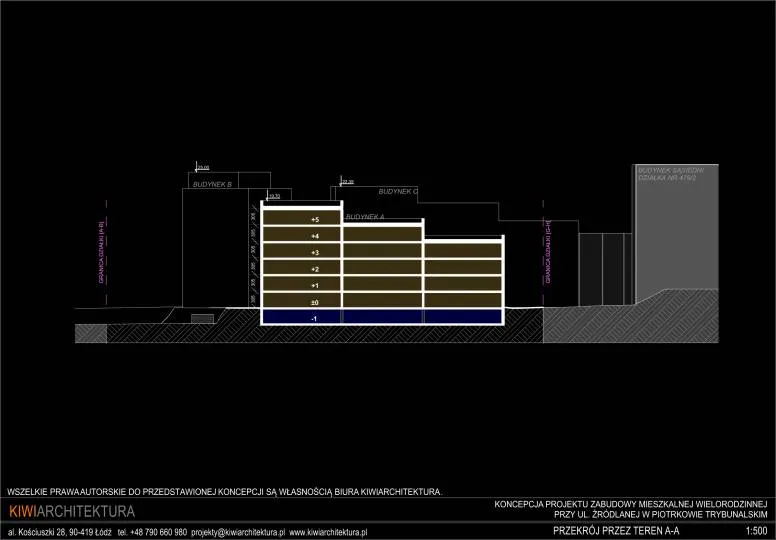Select the +1 floor level label

[x=315, y=285]
